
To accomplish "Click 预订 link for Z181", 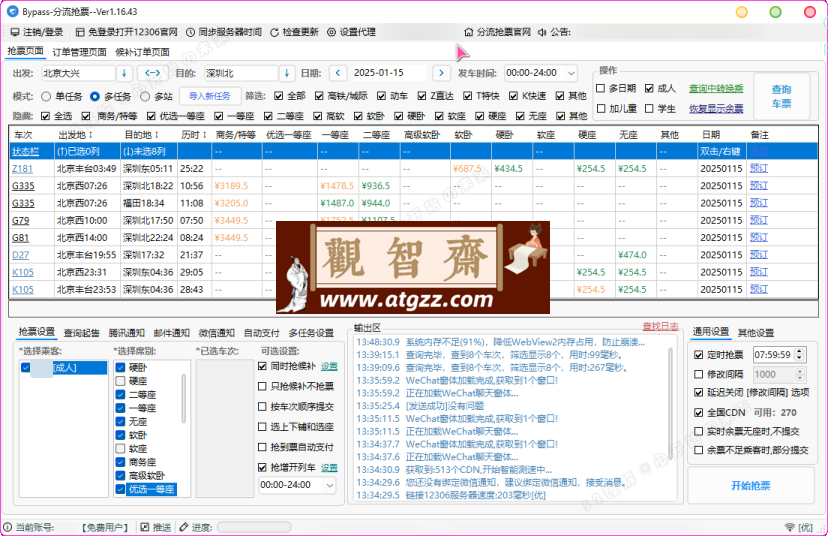I will [x=759, y=168].
